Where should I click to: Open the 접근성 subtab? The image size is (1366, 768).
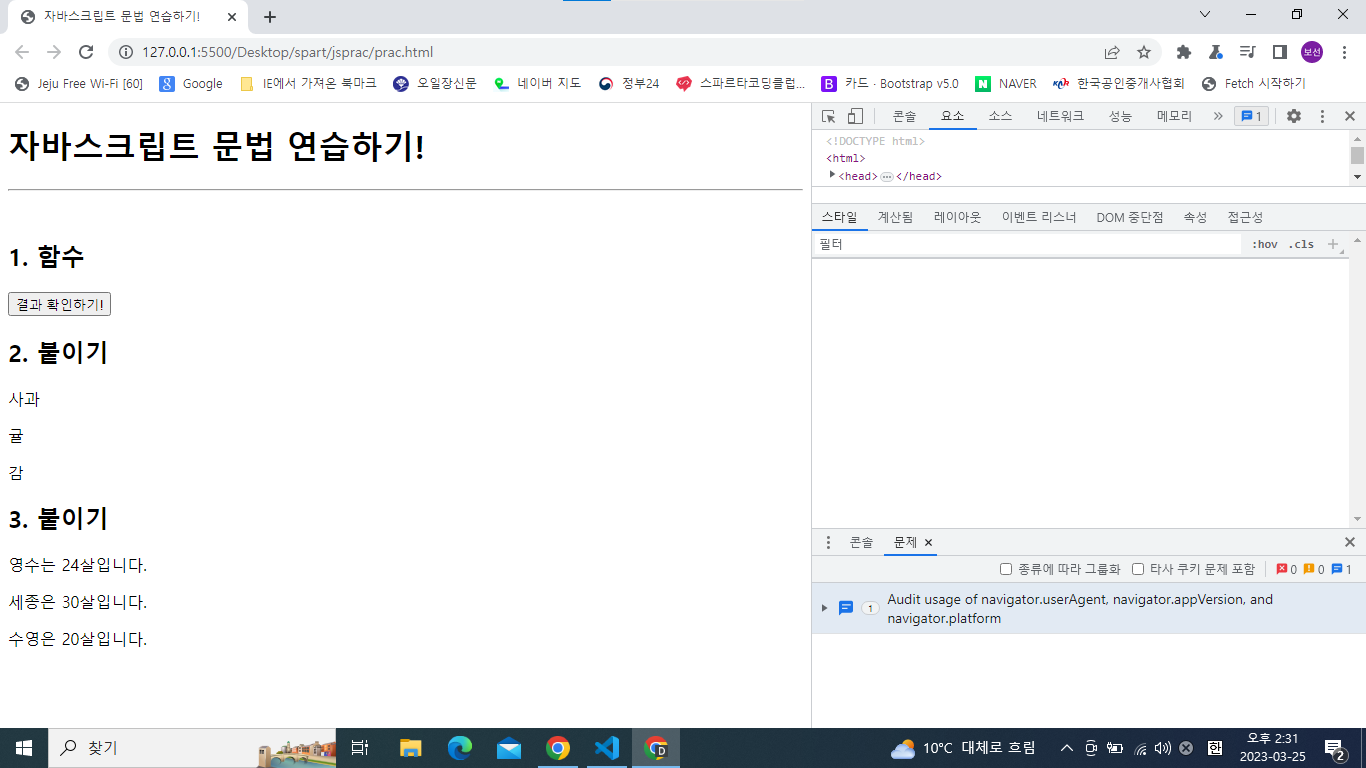pos(1246,217)
